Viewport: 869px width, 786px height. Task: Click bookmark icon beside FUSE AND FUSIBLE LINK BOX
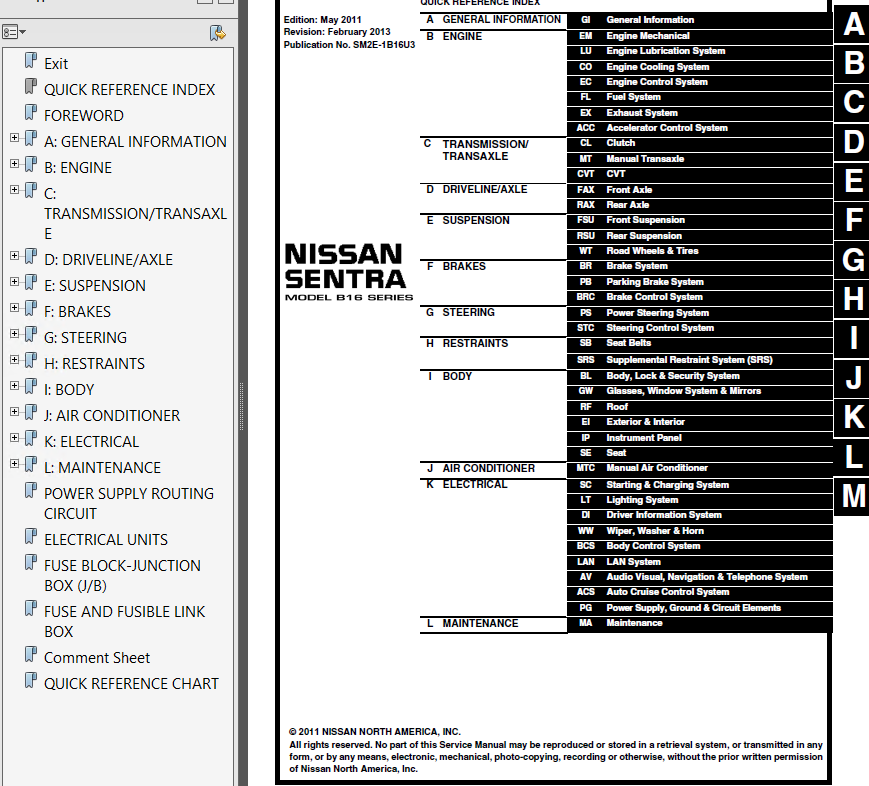31,609
